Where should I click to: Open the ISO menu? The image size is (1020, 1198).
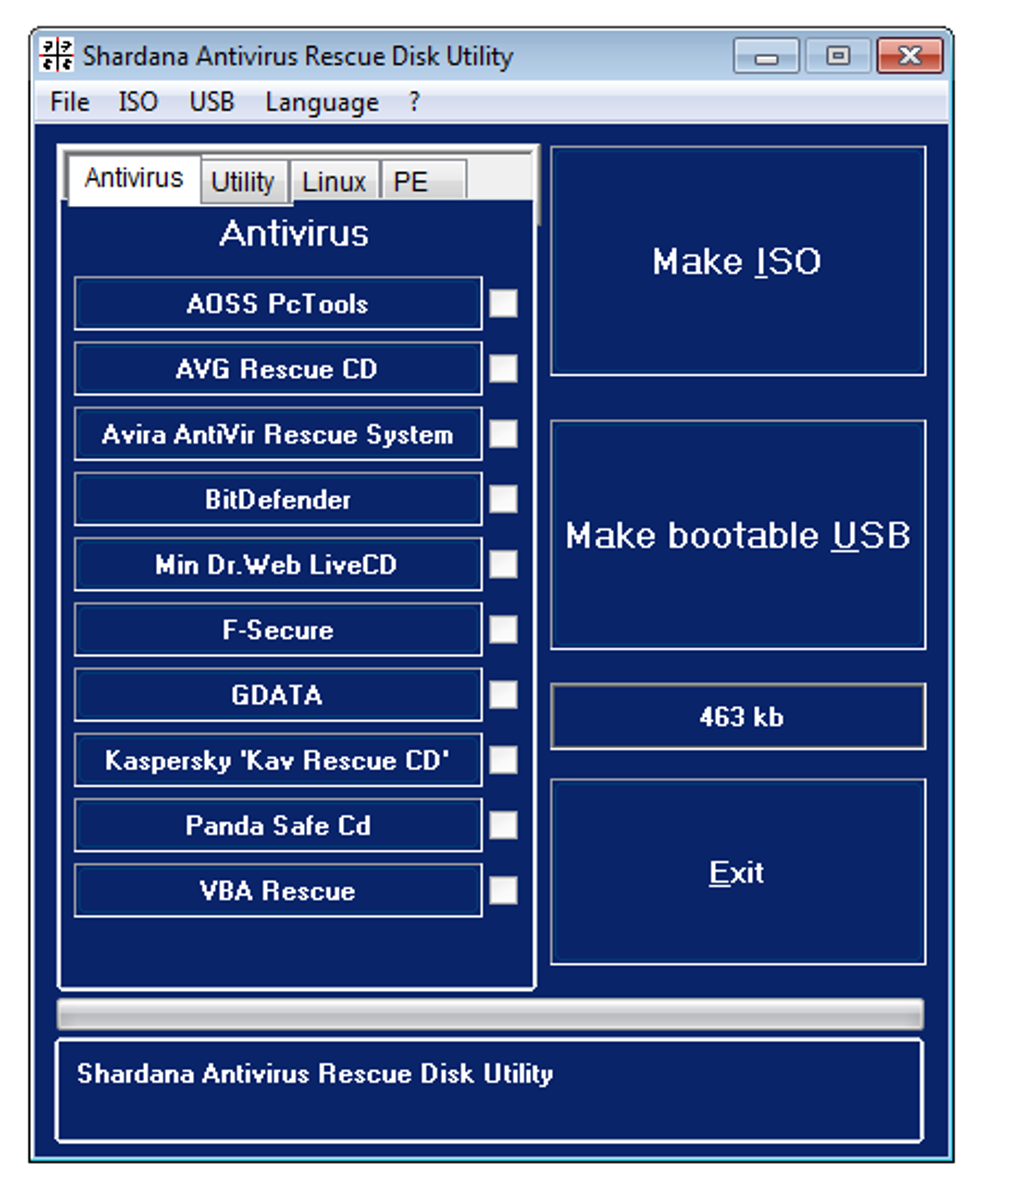click(x=138, y=102)
